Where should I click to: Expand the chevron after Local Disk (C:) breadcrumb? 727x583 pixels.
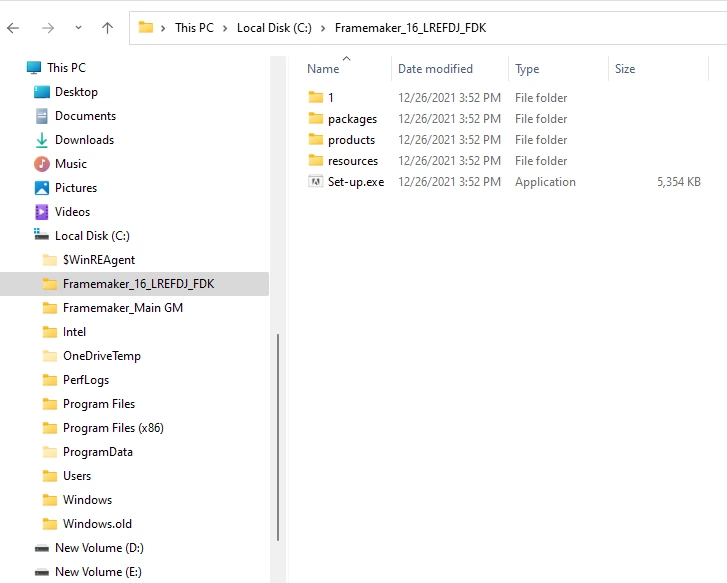point(323,28)
